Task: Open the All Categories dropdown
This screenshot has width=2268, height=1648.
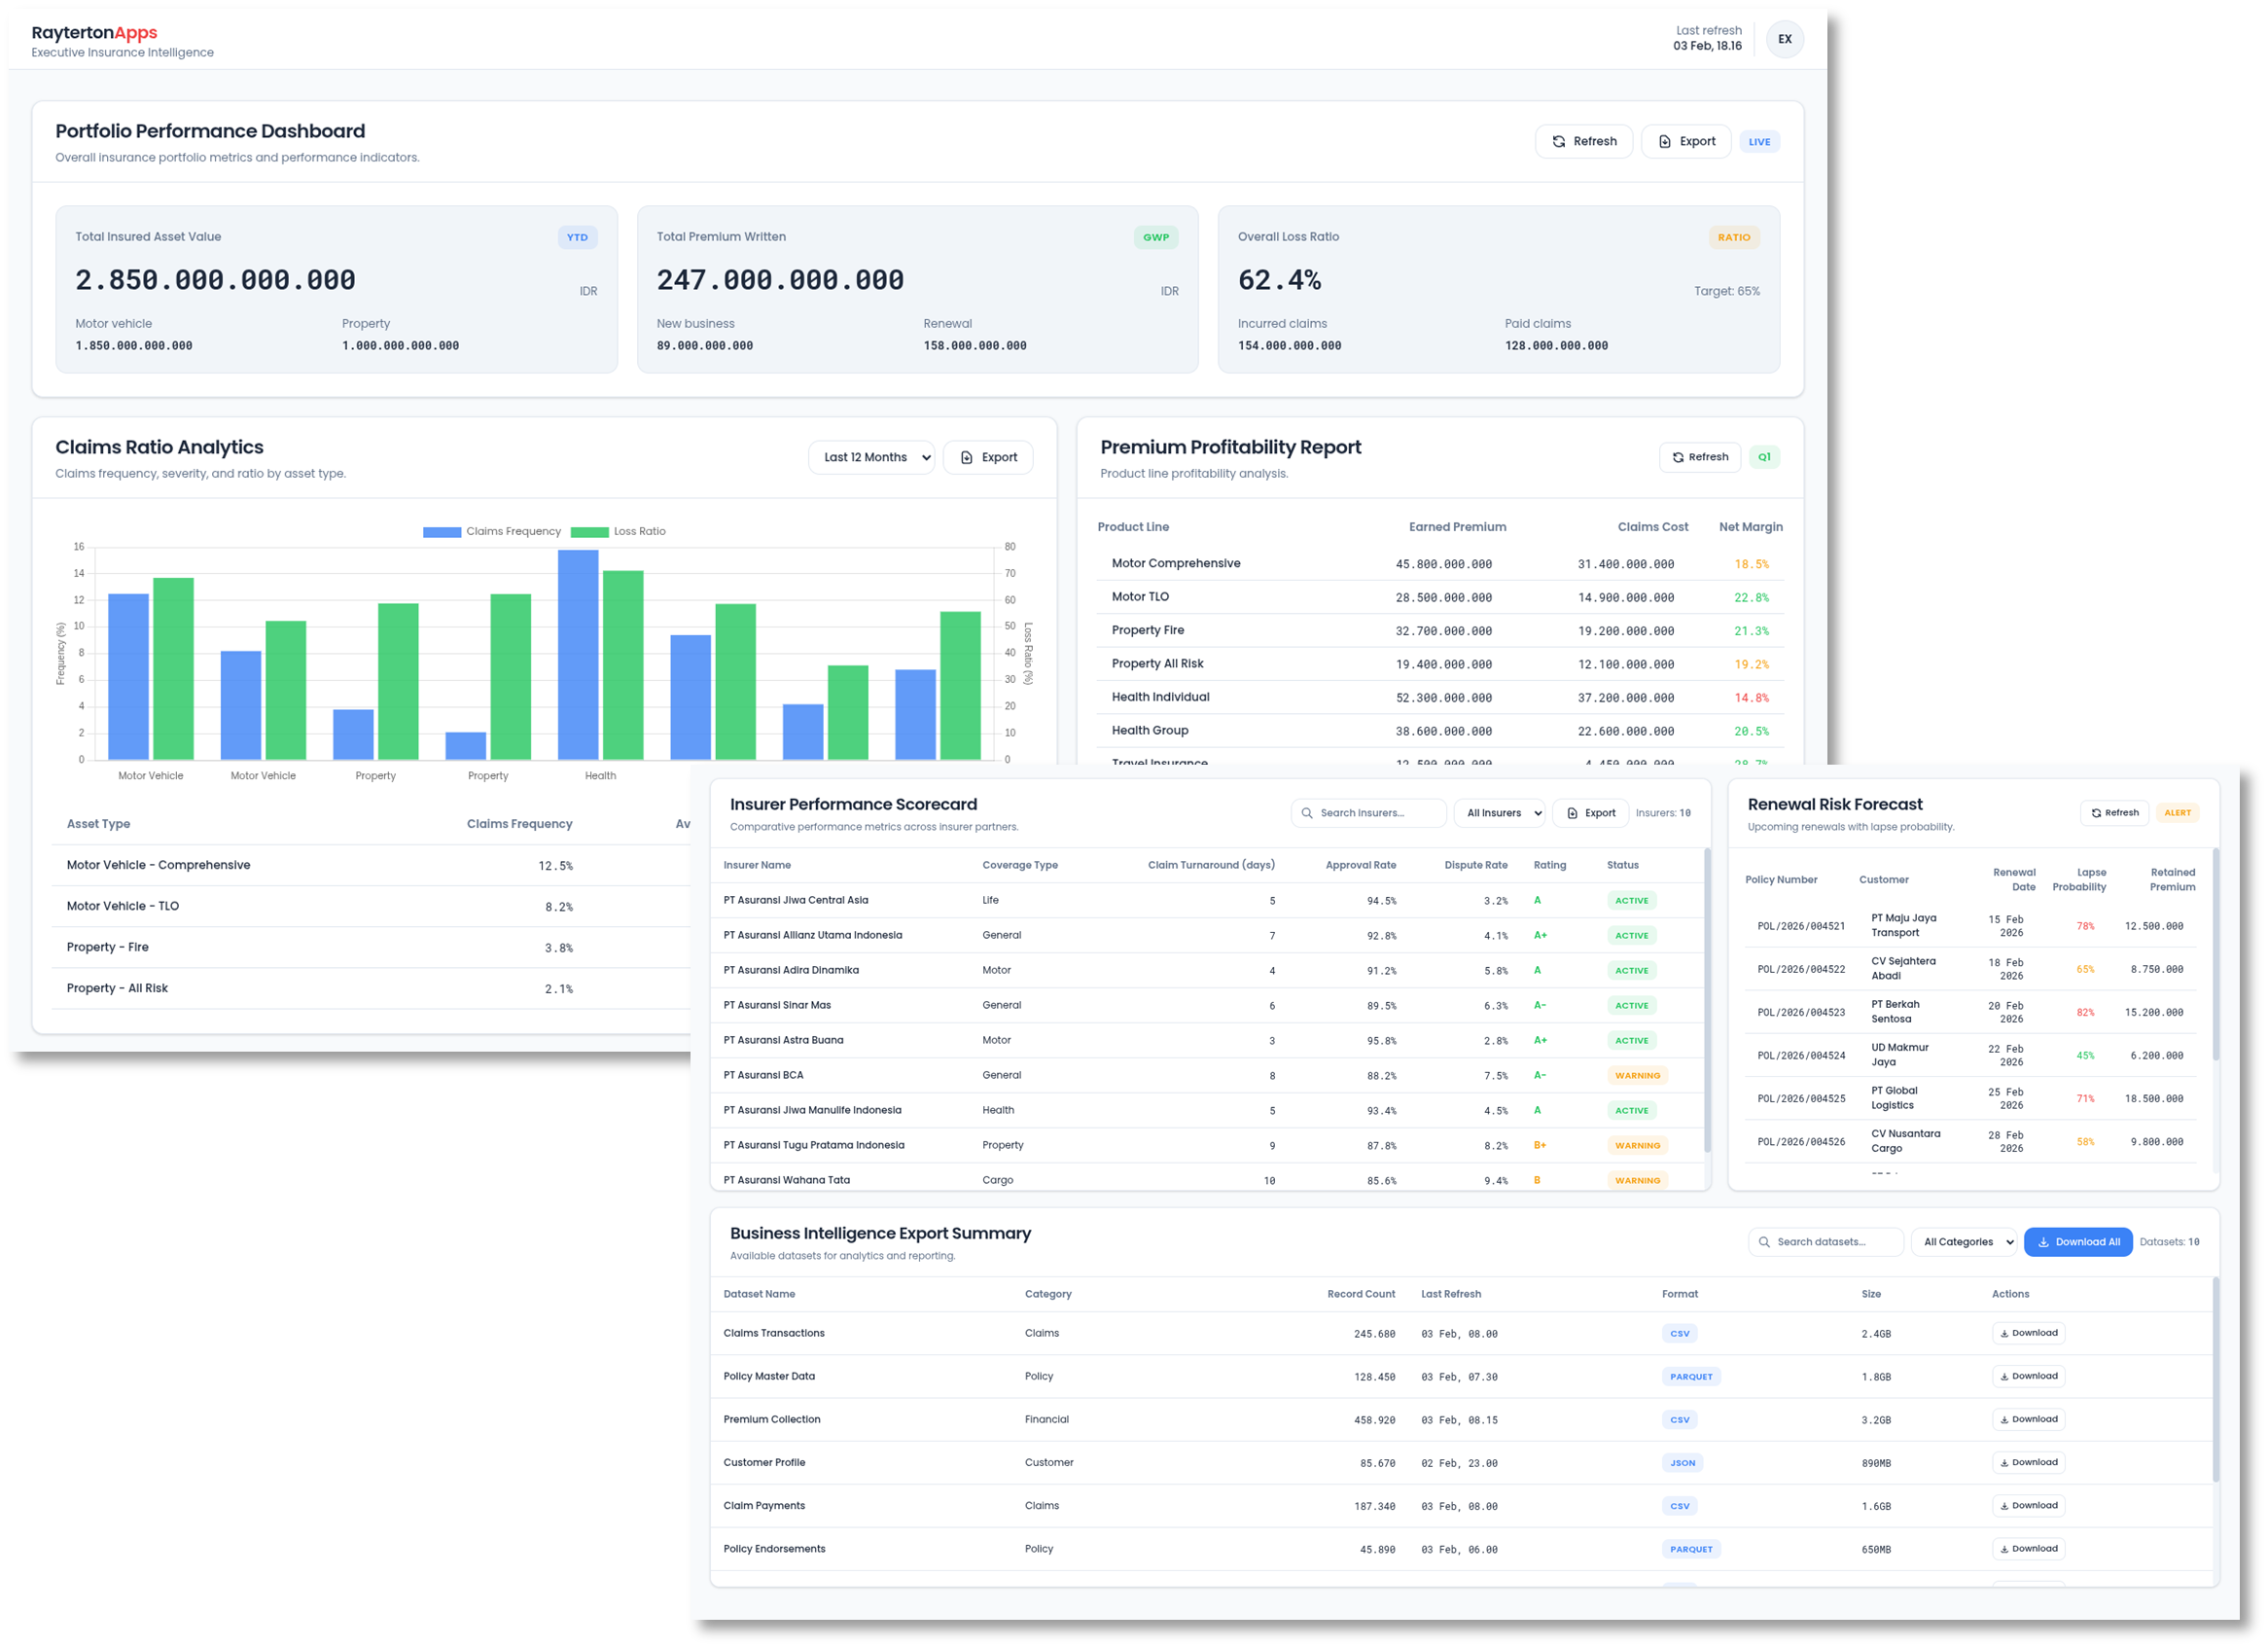Action: (1963, 1241)
